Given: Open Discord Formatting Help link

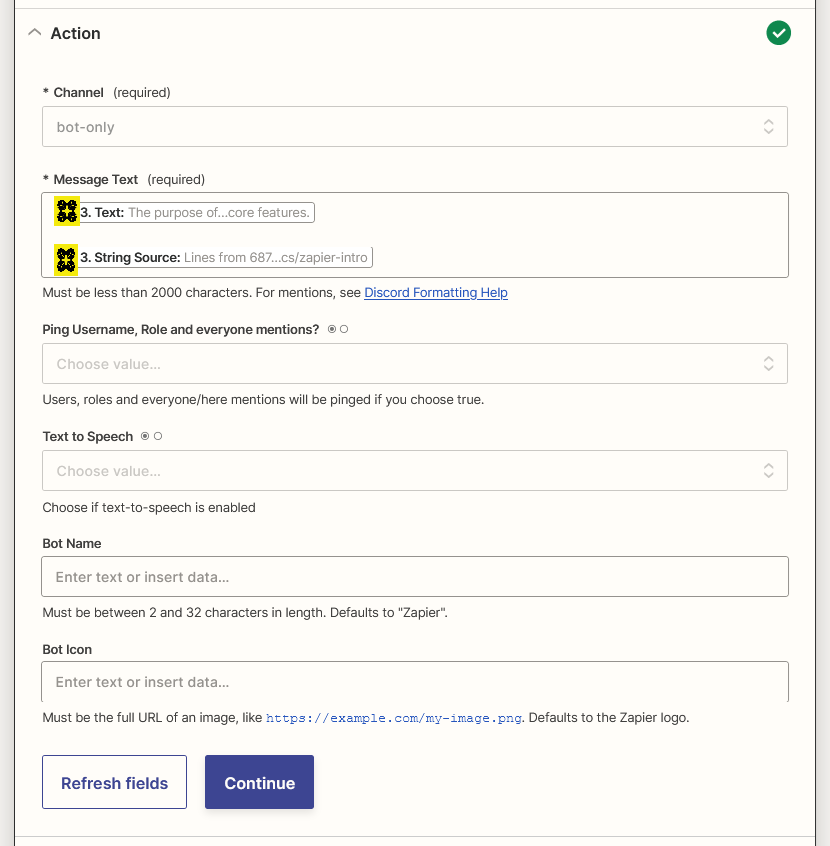Looking at the screenshot, I should [x=435, y=293].
